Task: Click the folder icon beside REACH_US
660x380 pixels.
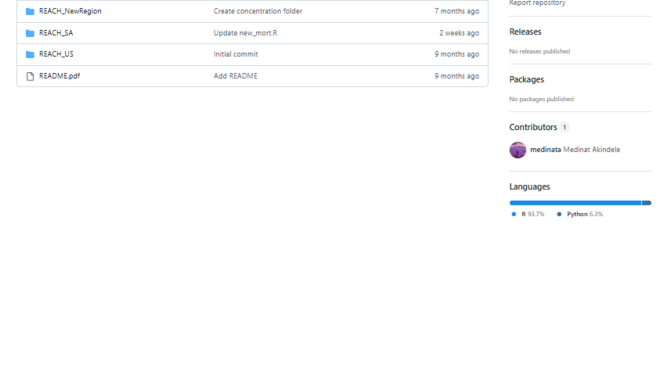Action: pos(30,54)
